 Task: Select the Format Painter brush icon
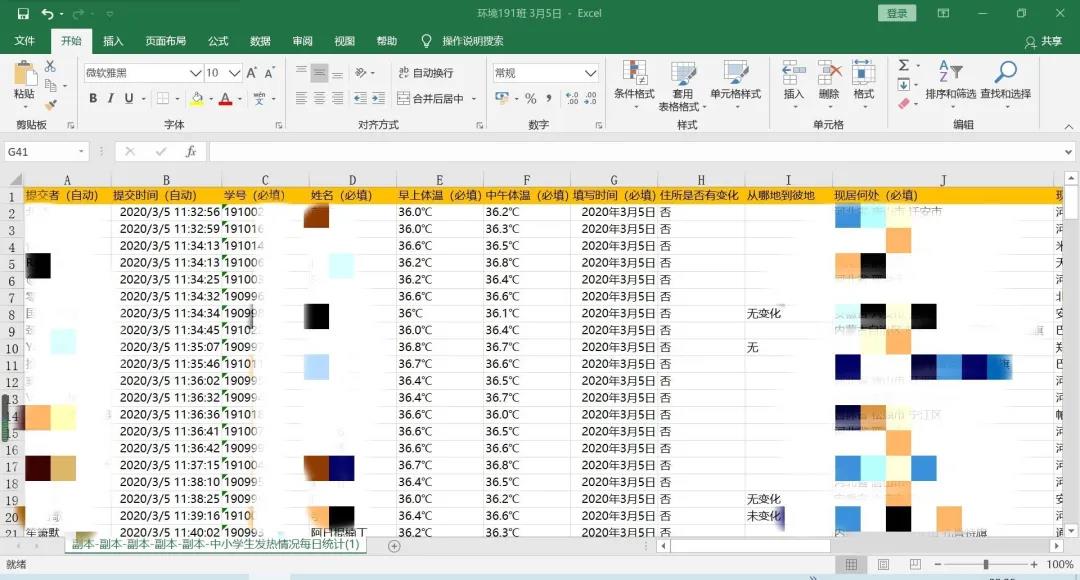click(x=51, y=105)
